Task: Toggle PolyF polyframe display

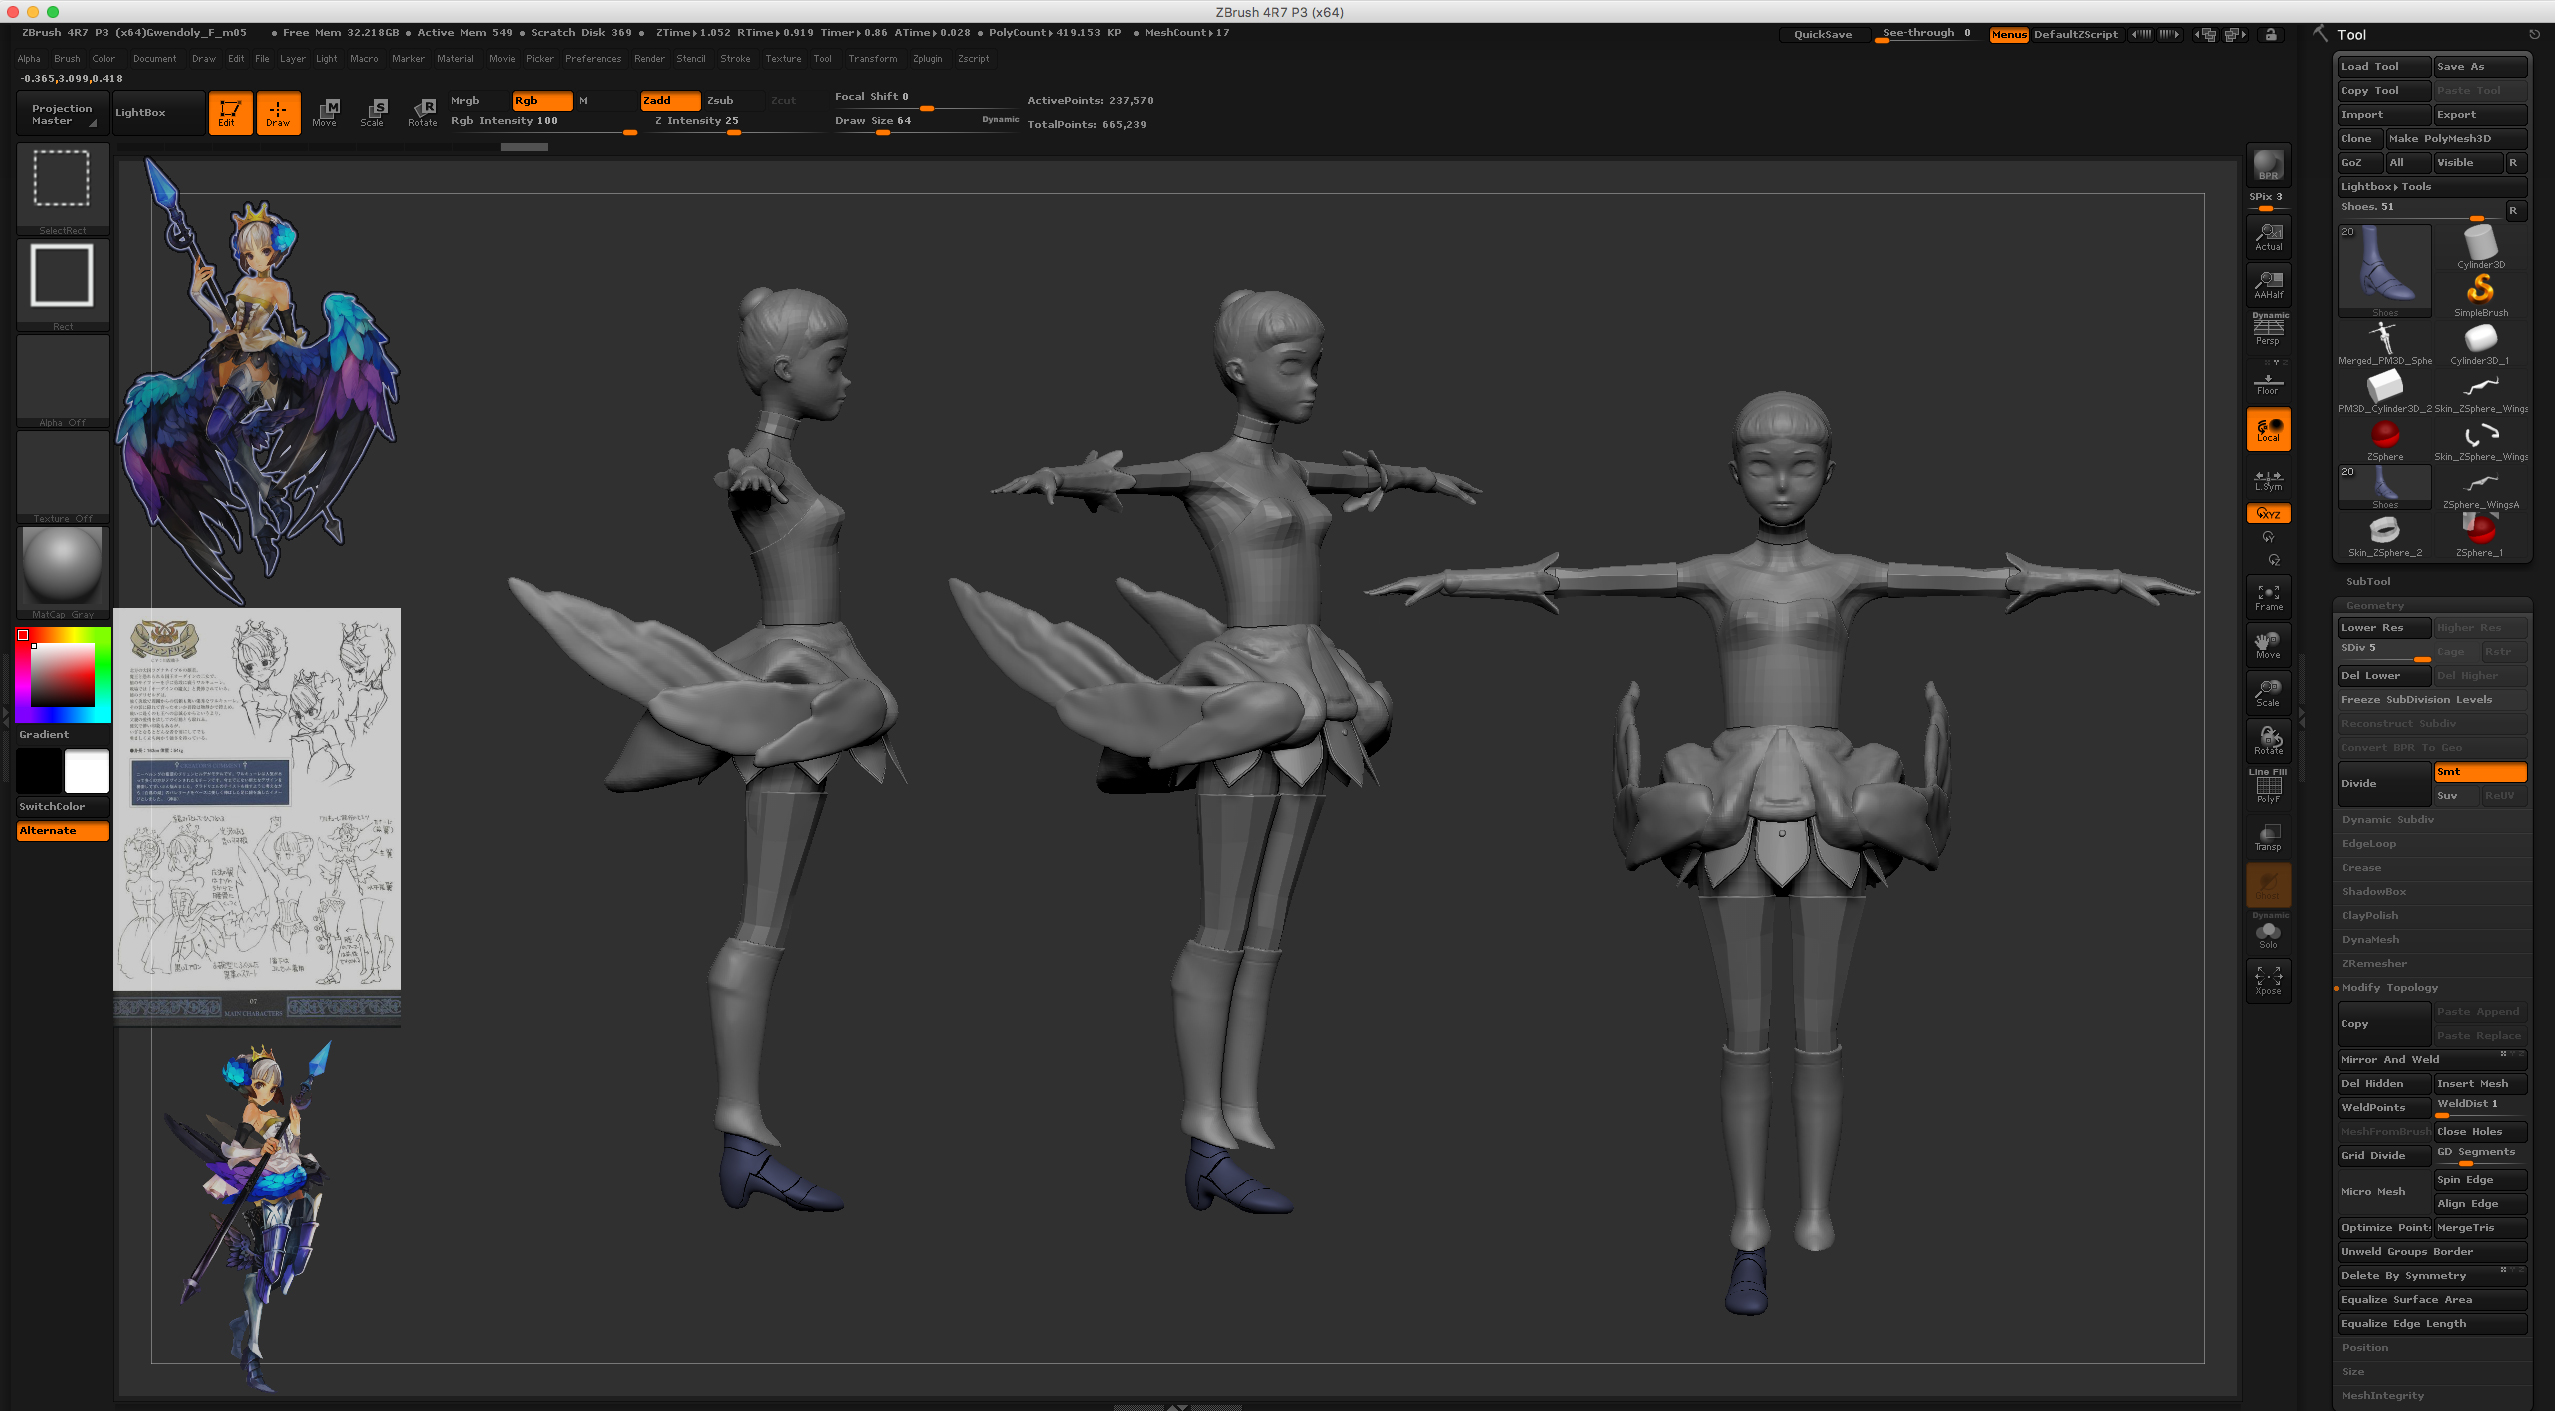Action: point(2268,788)
